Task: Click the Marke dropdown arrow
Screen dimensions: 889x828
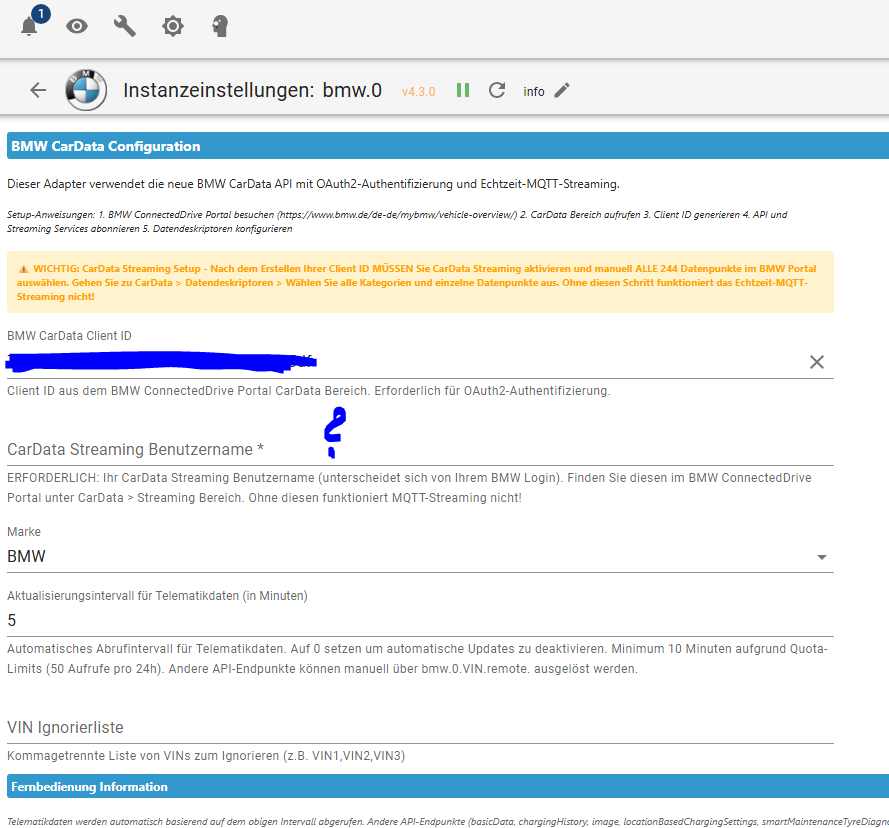Action: point(822,557)
